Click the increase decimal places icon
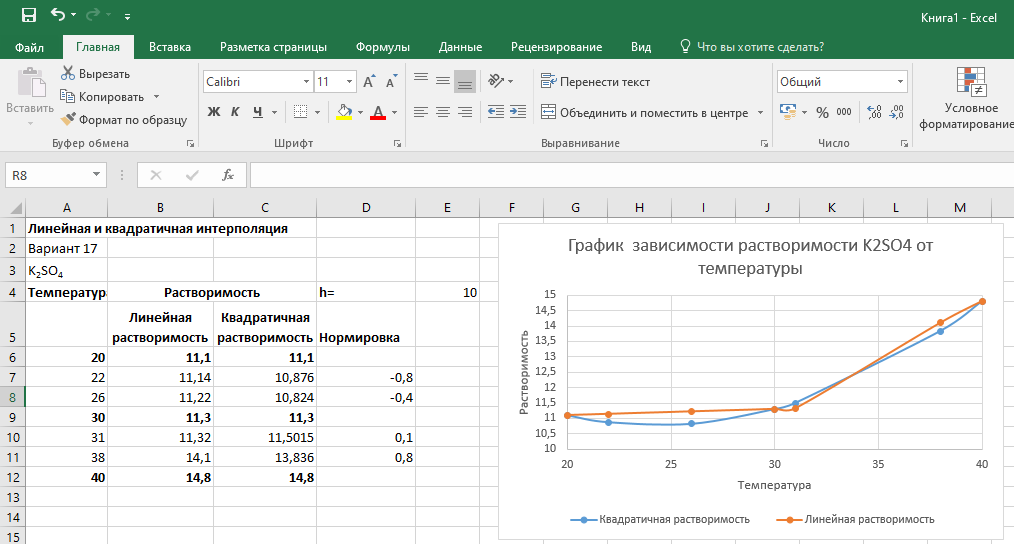The height and width of the screenshot is (544, 1014). 874,113
